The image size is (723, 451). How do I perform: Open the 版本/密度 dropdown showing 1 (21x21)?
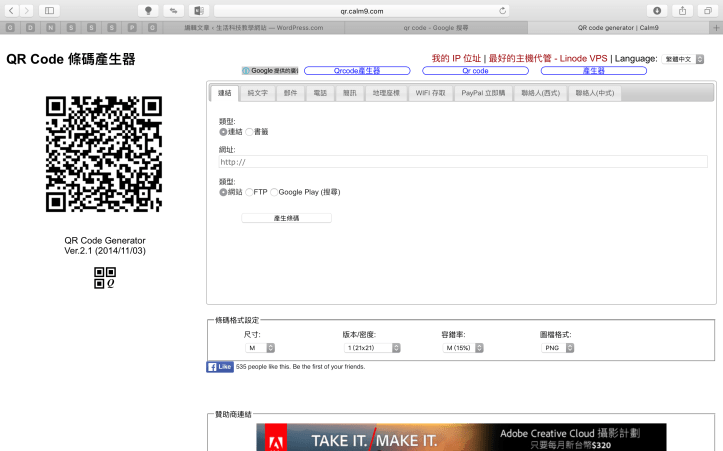tap(372, 348)
